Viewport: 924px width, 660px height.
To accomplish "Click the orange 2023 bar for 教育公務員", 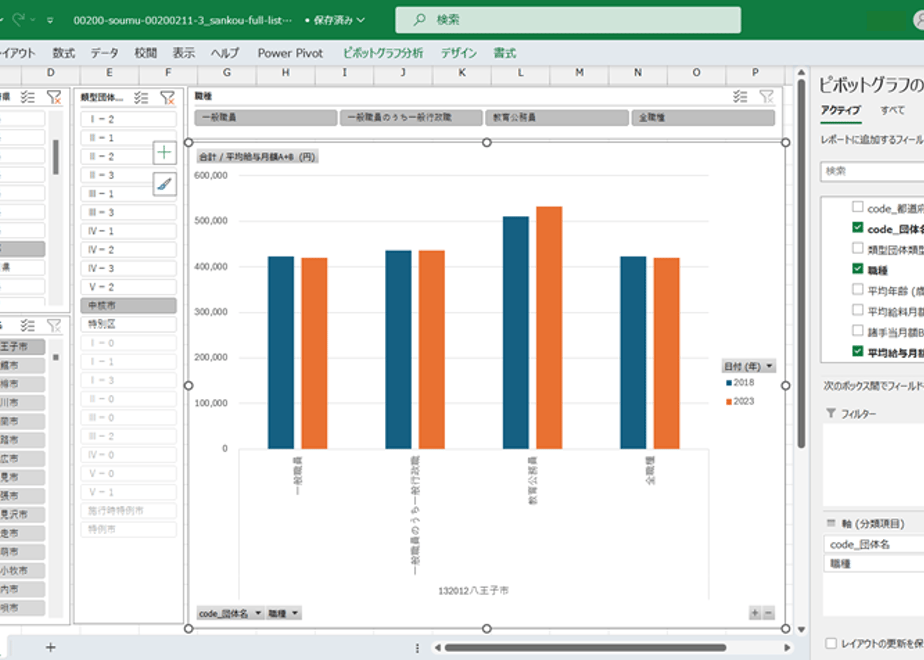I will tap(549, 328).
